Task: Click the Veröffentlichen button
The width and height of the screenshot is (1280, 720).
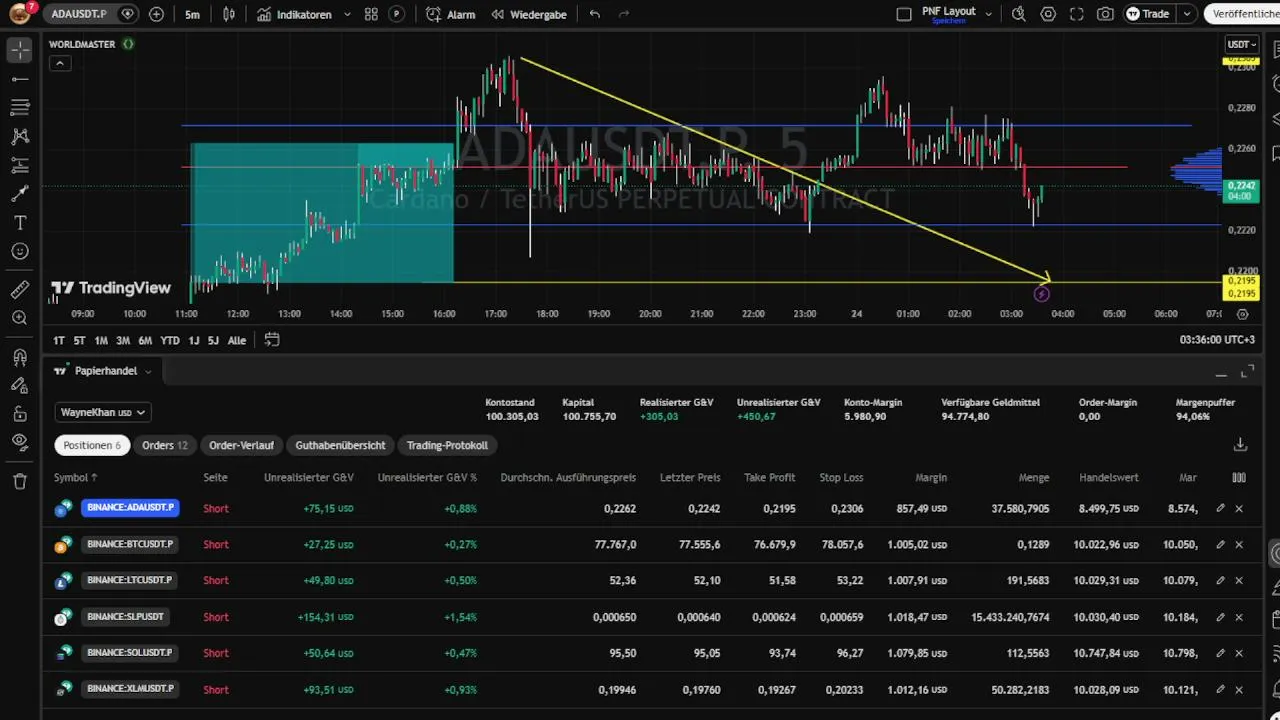Action: click(x=1245, y=14)
